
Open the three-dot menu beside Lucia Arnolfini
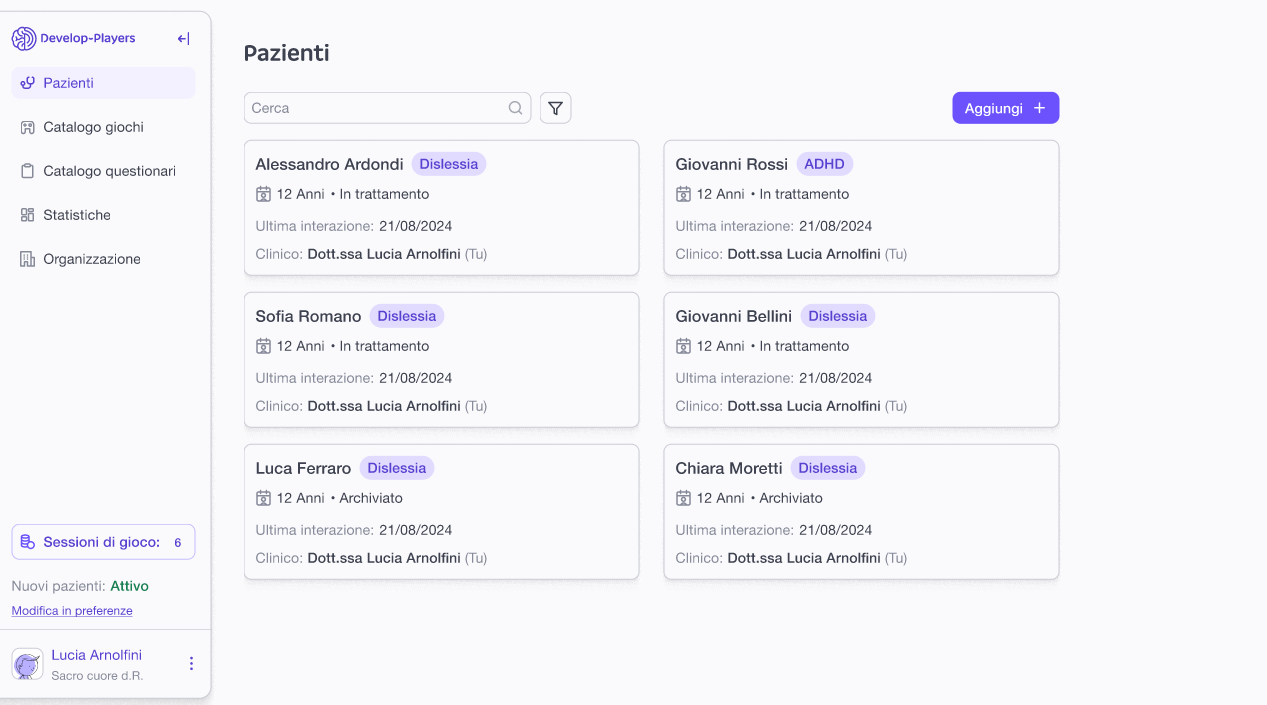coord(191,664)
